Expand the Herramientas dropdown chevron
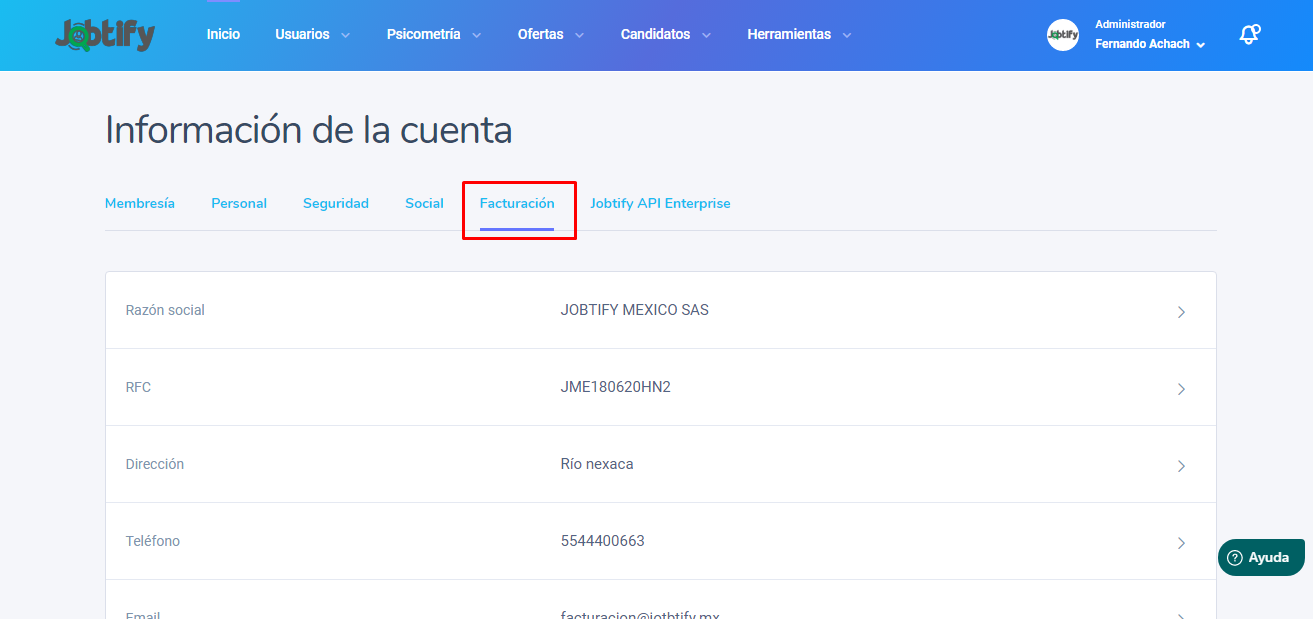The width and height of the screenshot is (1313, 619). click(x=847, y=35)
